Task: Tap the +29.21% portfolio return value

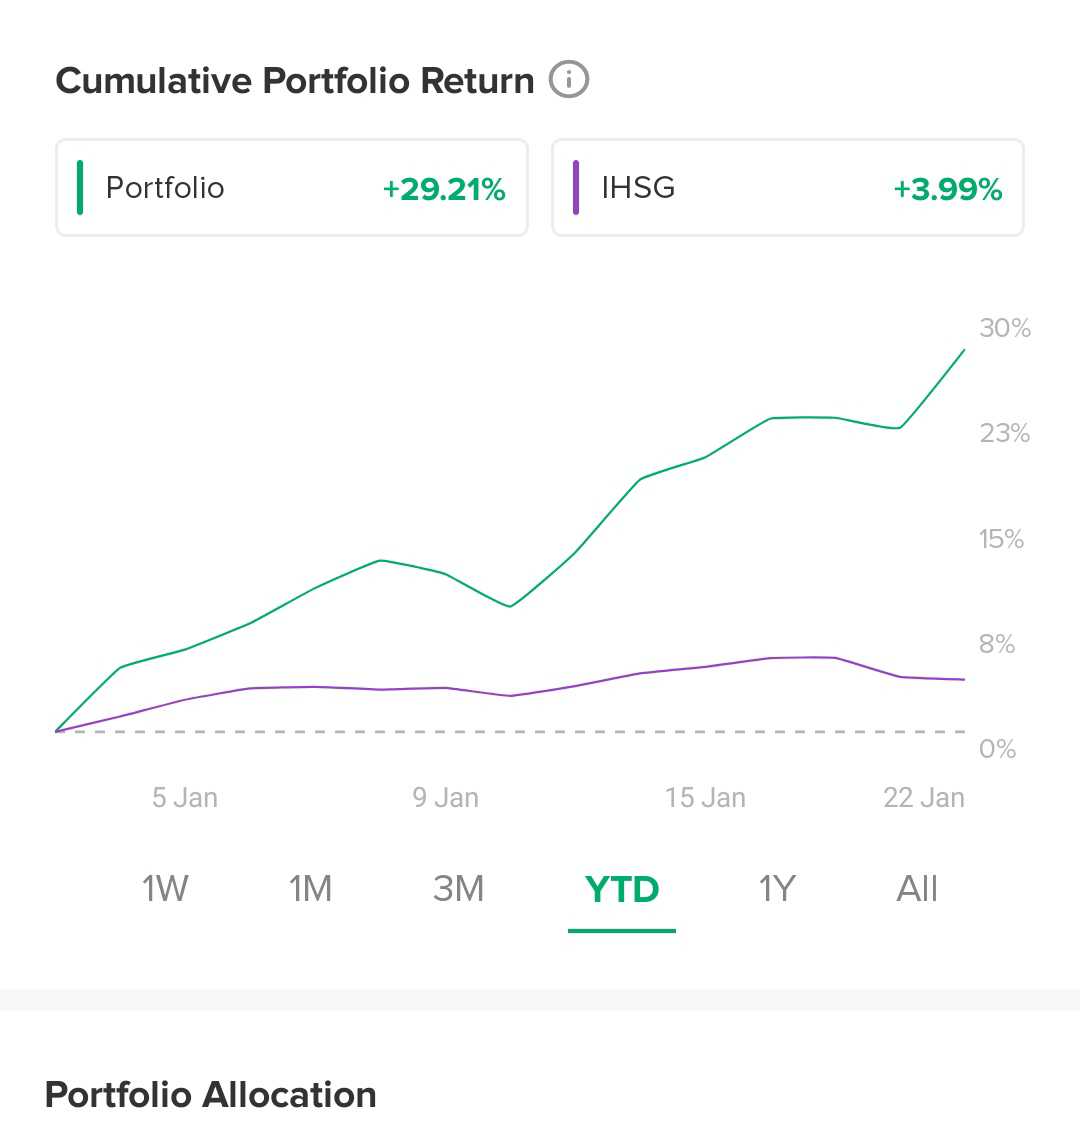Action: (x=444, y=189)
